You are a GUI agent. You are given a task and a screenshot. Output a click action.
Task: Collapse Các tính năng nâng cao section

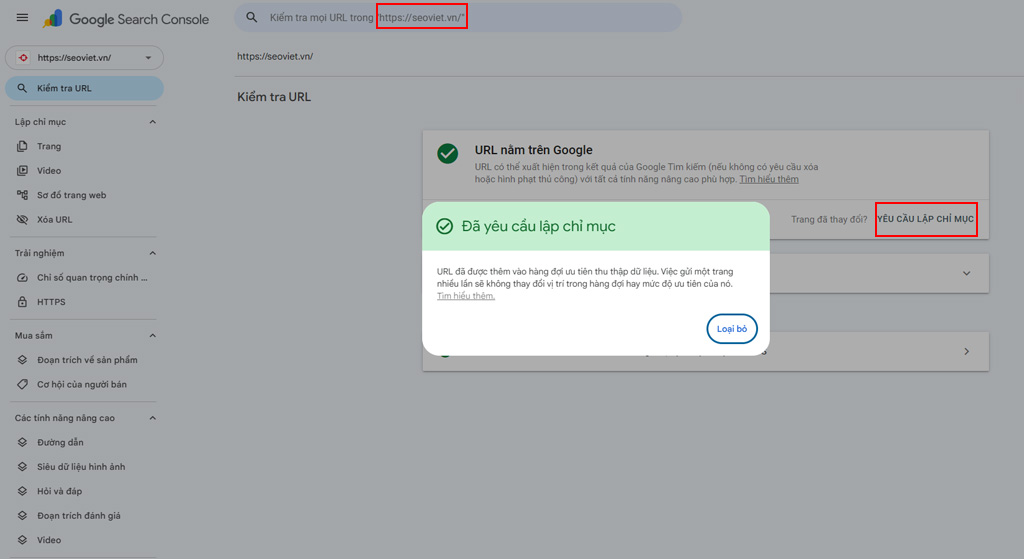(152, 418)
